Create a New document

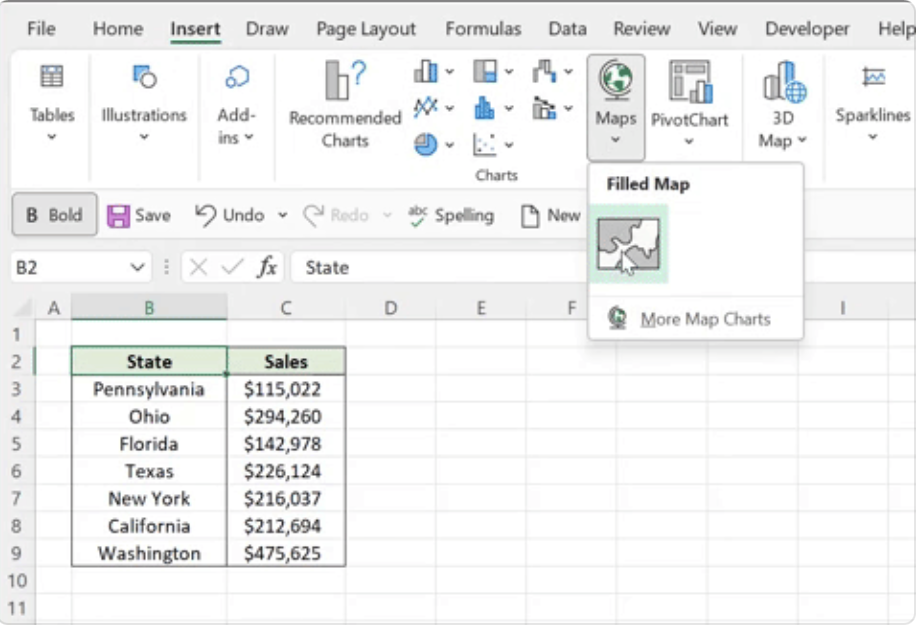(x=550, y=215)
